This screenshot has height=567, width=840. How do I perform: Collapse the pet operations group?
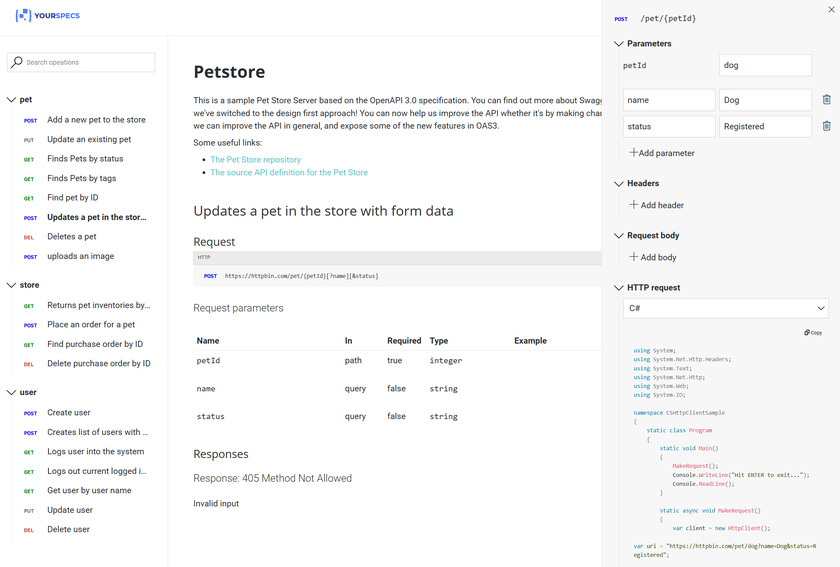[x=12, y=100]
